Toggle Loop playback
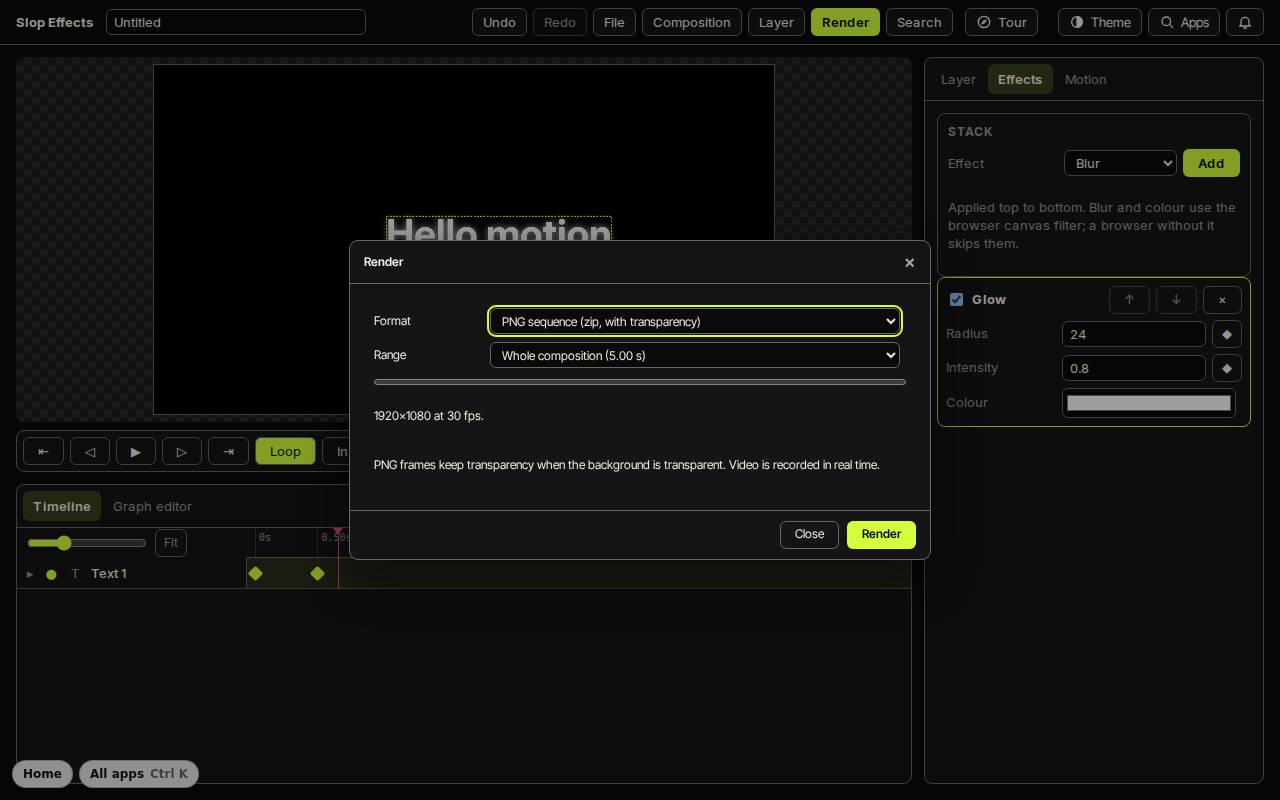Image resolution: width=1280 pixels, height=800 pixels. 285,451
